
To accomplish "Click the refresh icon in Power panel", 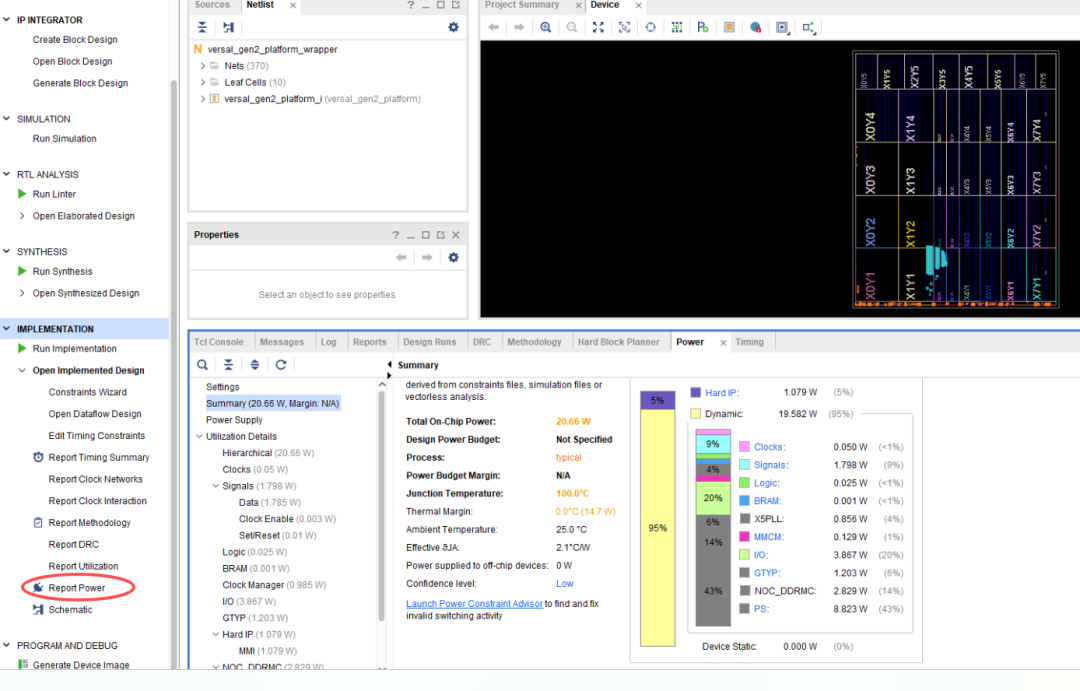I will point(281,365).
